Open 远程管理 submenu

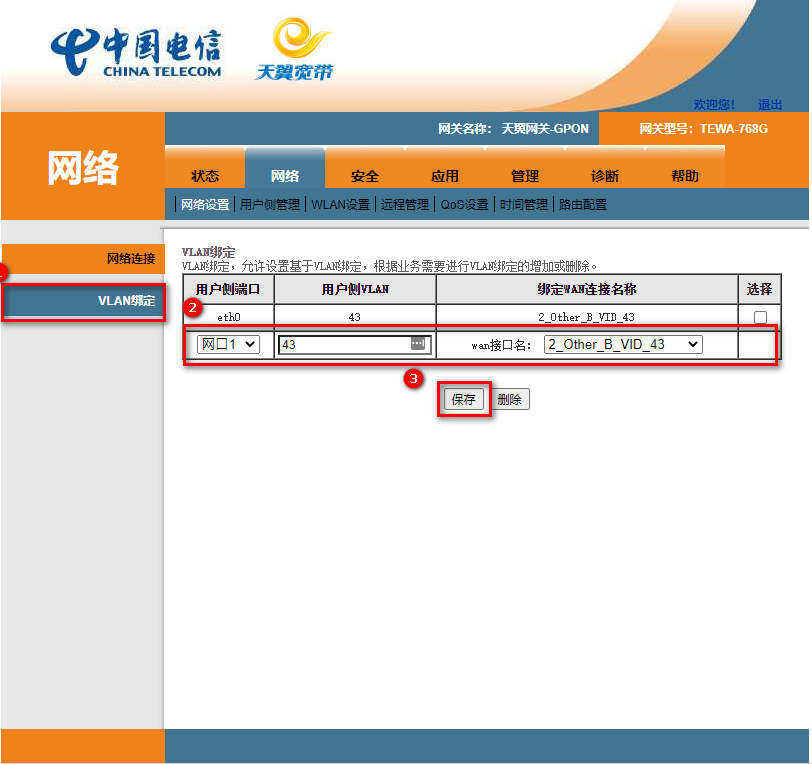click(404, 205)
